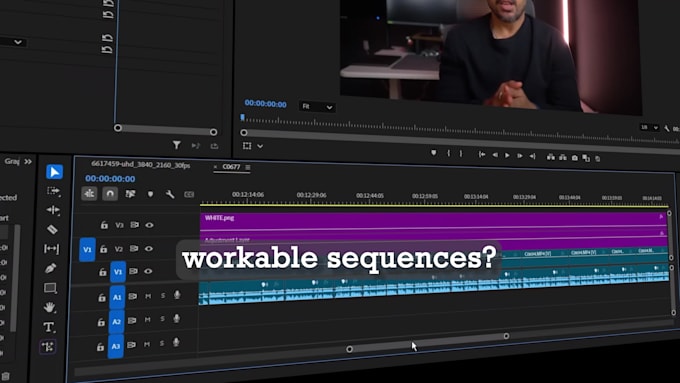Image resolution: width=680 pixels, height=383 pixels.
Task: Open the C0677 sequence panel menu
Action: coord(248,167)
